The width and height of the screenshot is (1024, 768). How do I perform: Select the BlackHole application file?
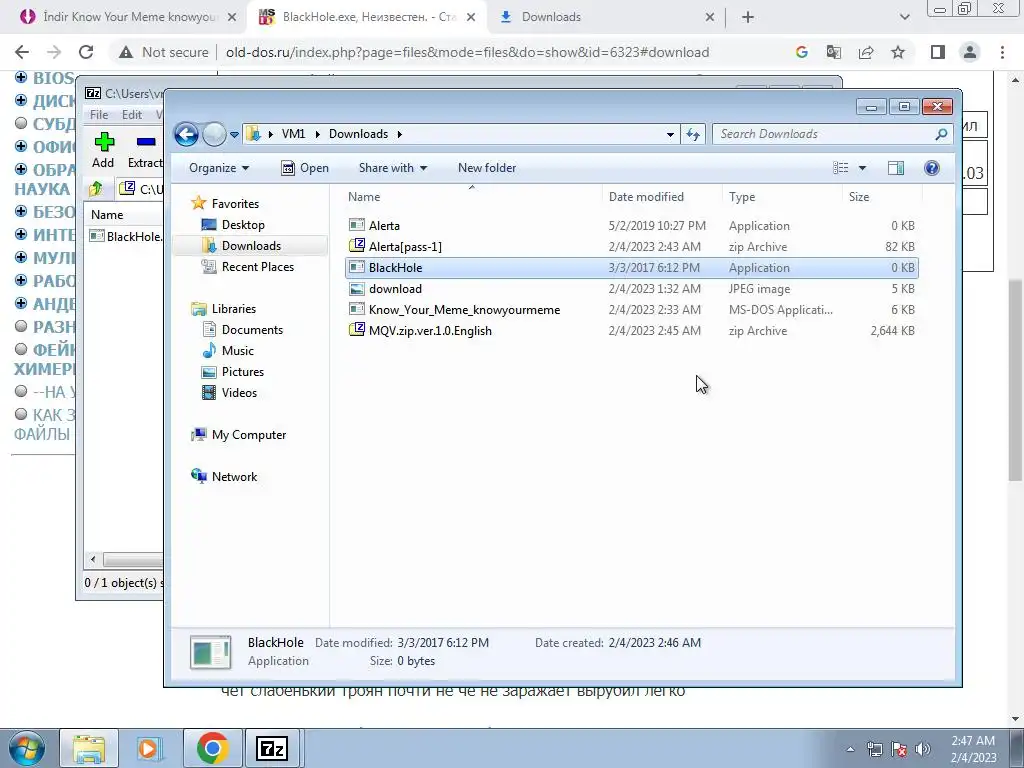[631, 268]
